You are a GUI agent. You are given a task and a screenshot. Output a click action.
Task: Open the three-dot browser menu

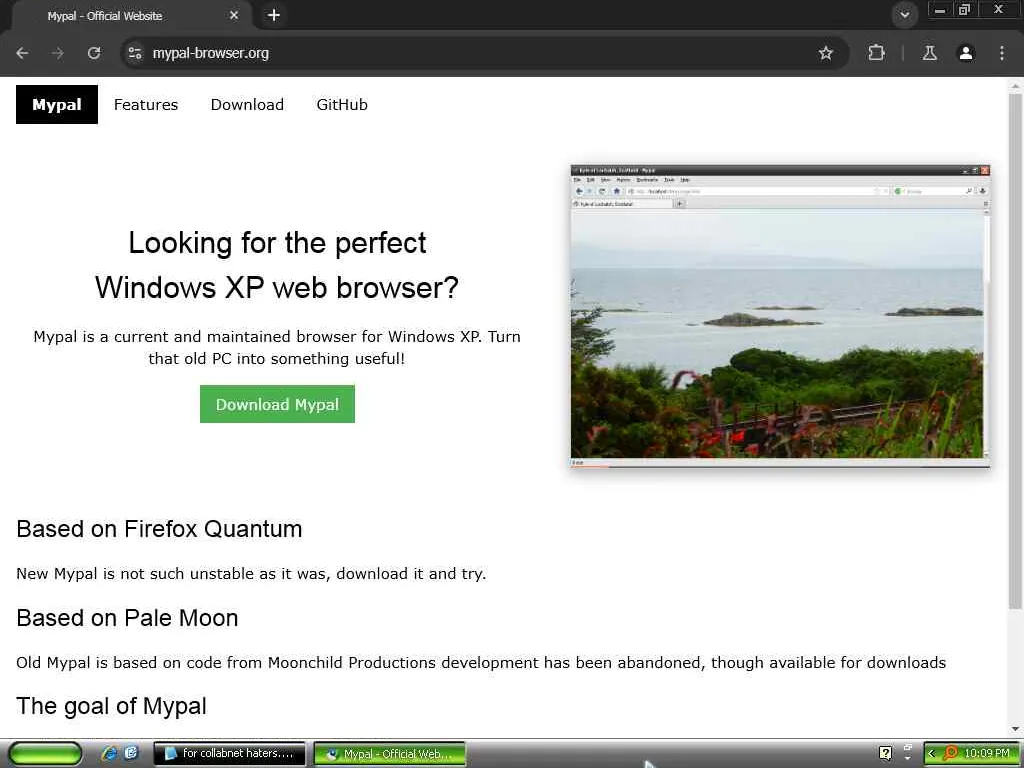[1002, 53]
